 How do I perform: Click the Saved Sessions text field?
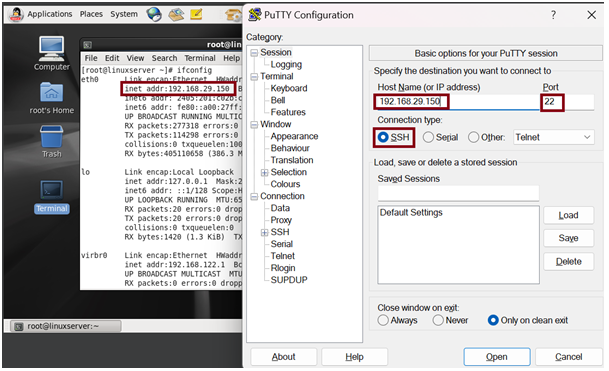pos(458,193)
